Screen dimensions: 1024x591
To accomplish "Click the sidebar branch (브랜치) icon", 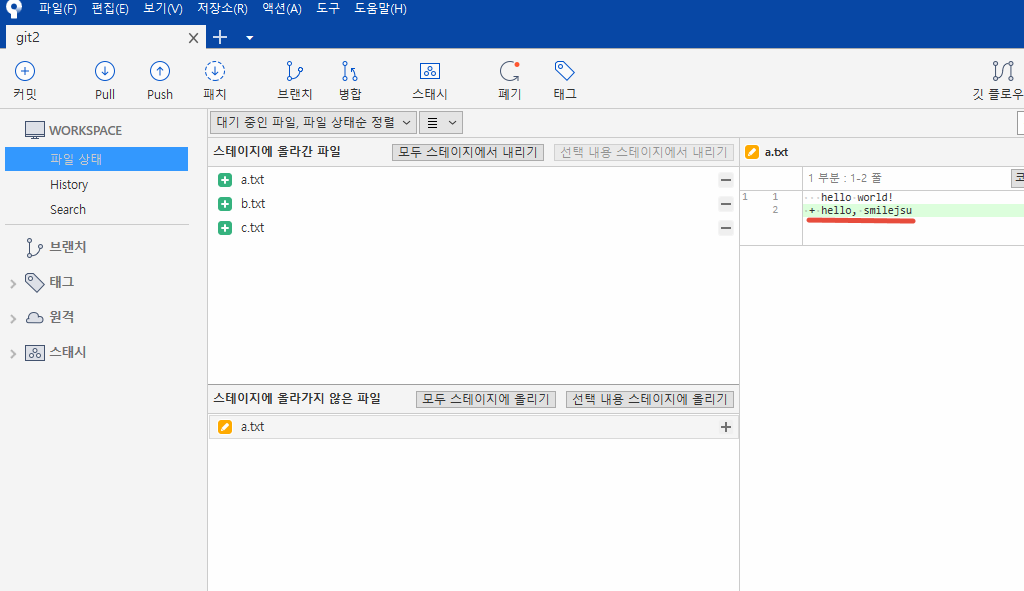I will pos(34,248).
